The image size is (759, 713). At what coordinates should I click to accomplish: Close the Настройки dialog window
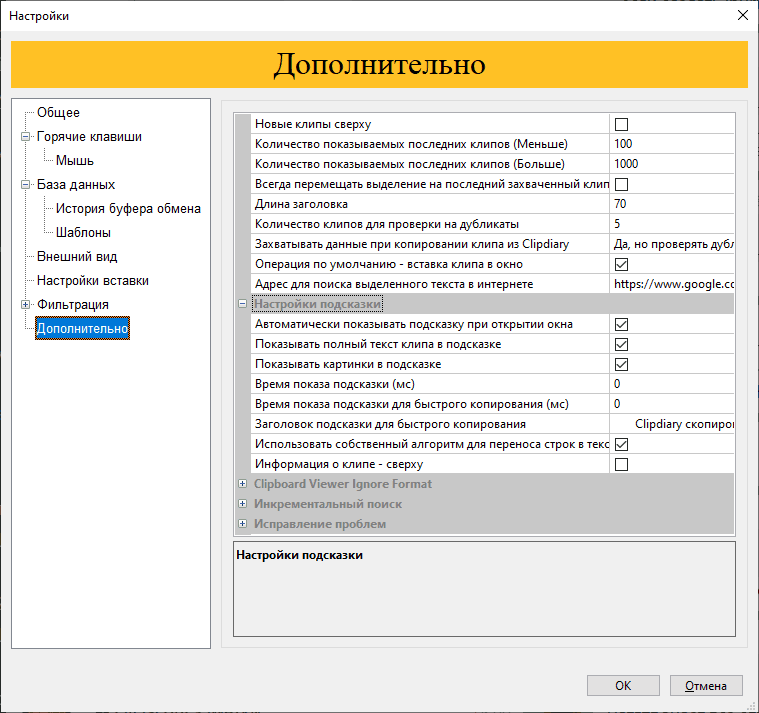point(742,16)
